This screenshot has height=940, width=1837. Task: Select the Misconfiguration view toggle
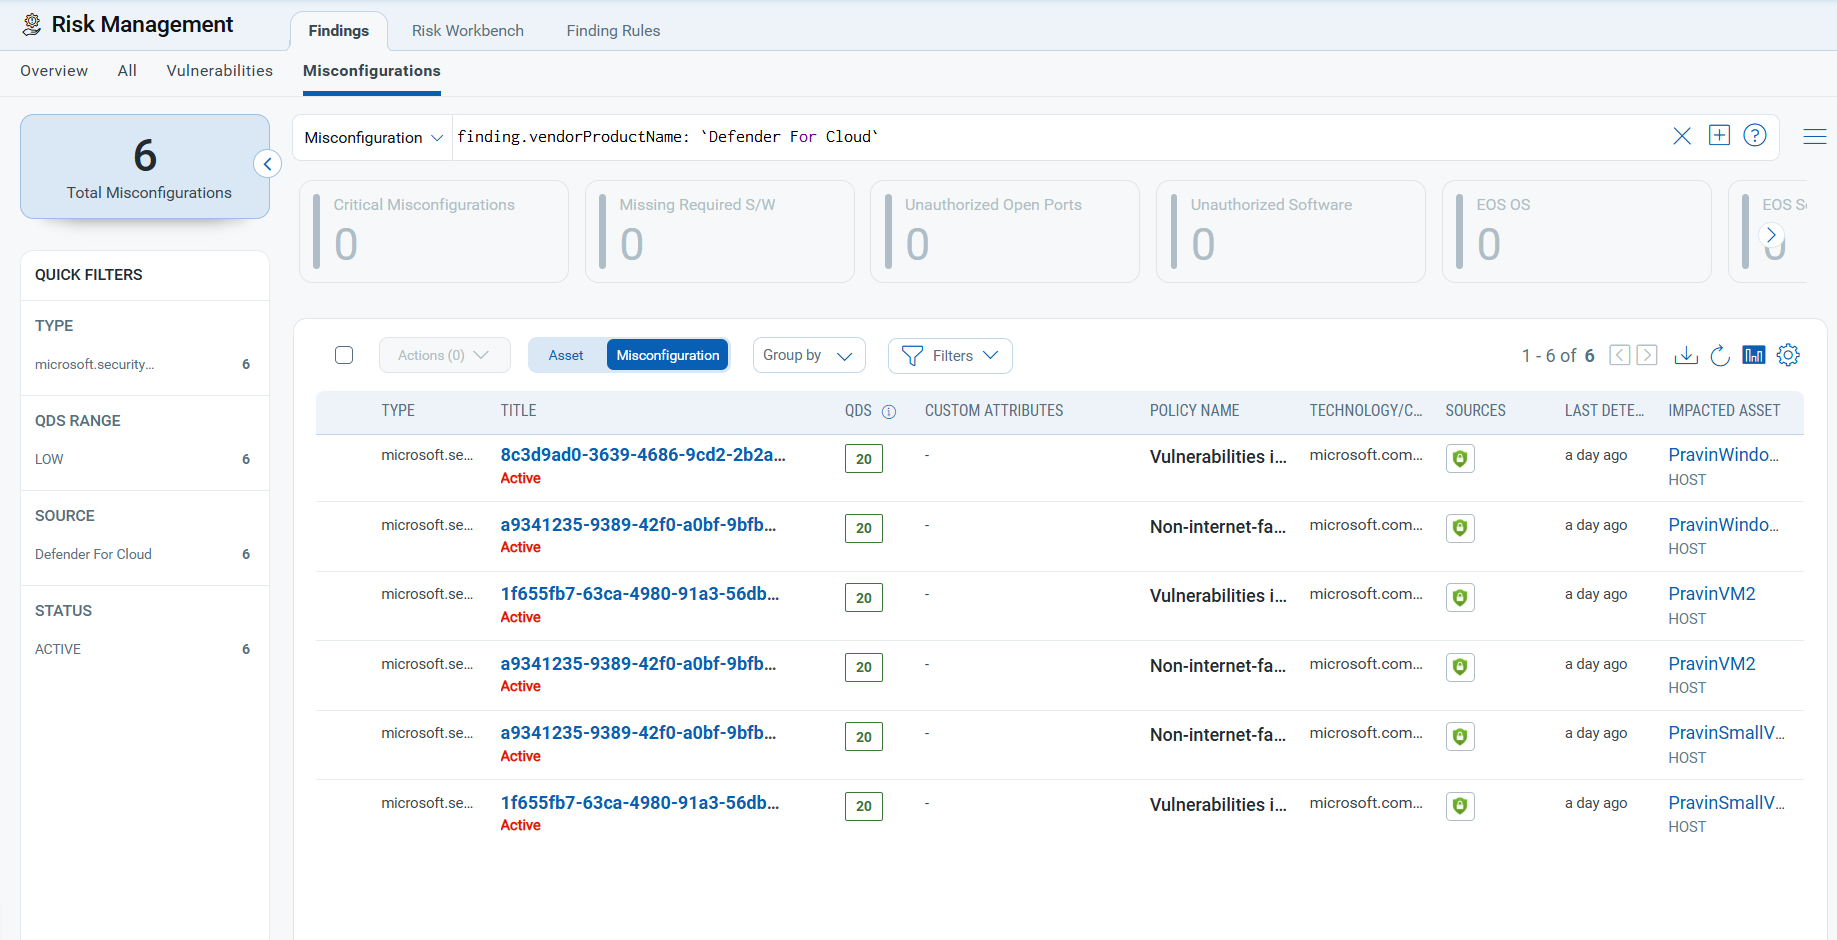667,355
